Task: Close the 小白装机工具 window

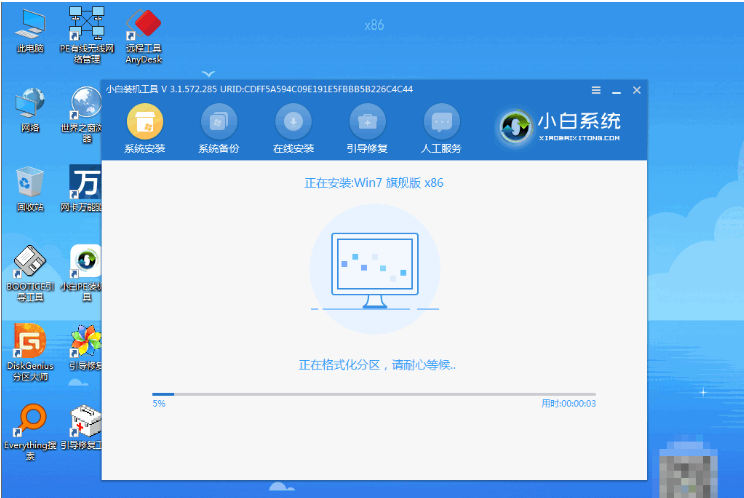Action: (x=636, y=90)
